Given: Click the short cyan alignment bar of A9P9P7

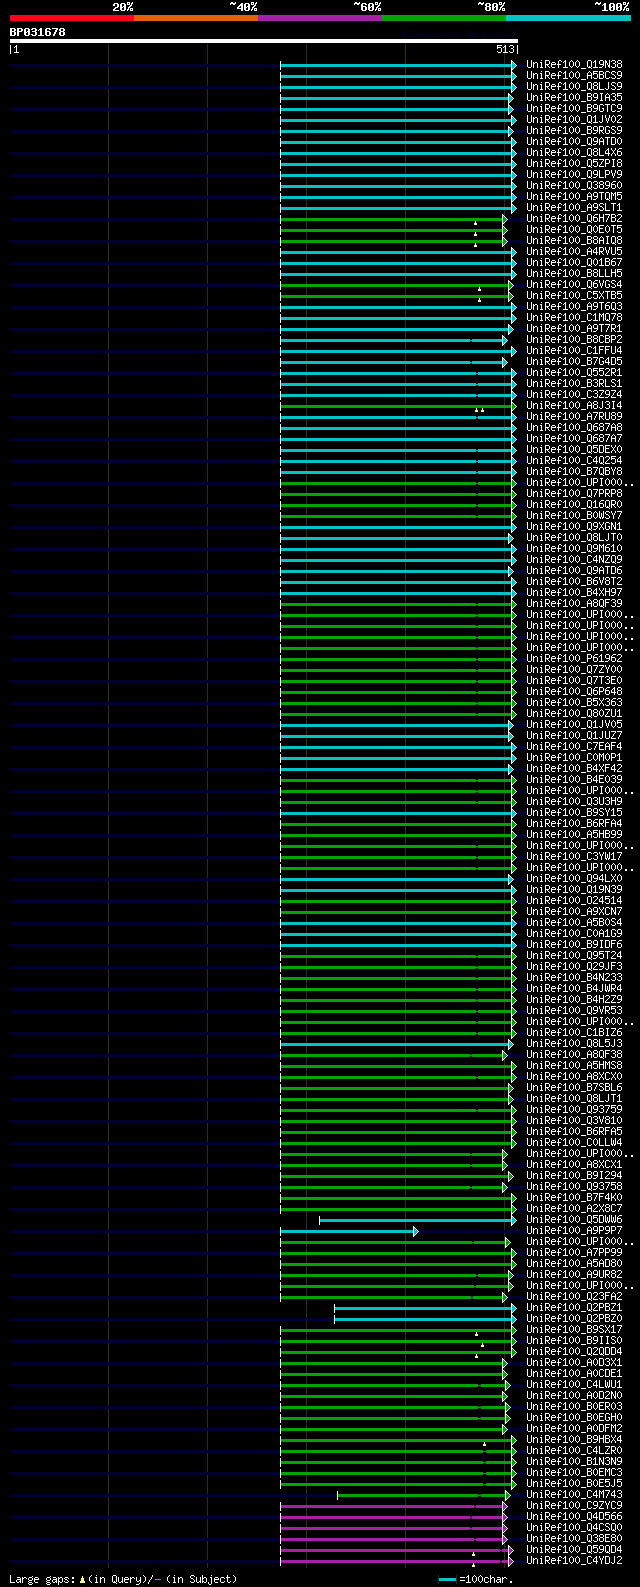Looking at the screenshot, I should click(349, 1231).
